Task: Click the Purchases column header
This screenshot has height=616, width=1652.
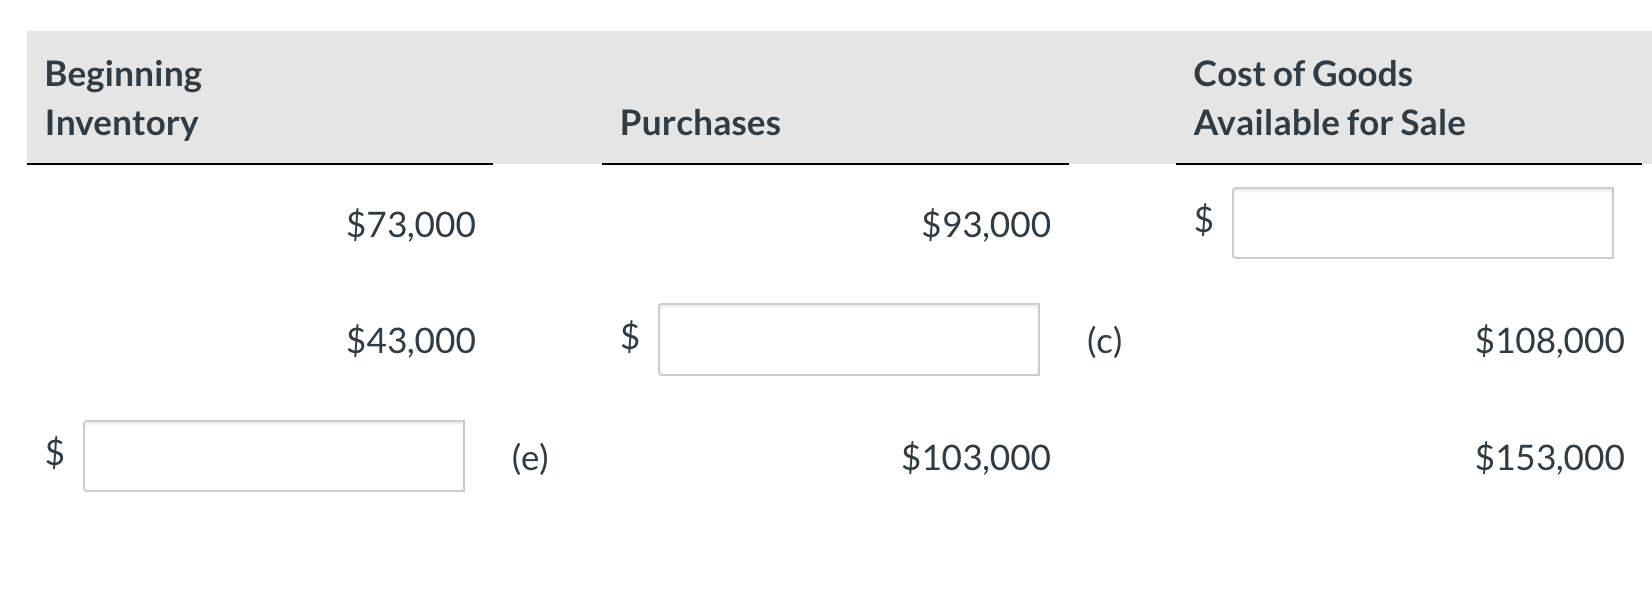Action: click(x=700, y=123)
